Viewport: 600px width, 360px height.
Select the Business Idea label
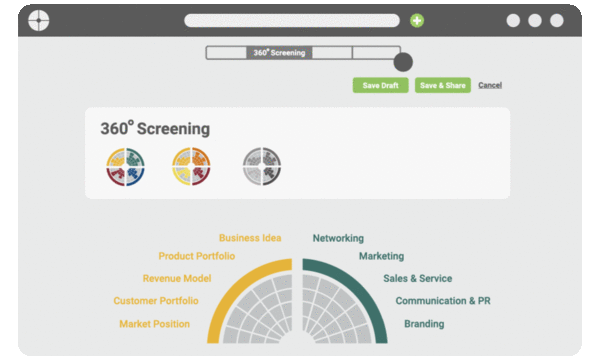click(250, 238)
